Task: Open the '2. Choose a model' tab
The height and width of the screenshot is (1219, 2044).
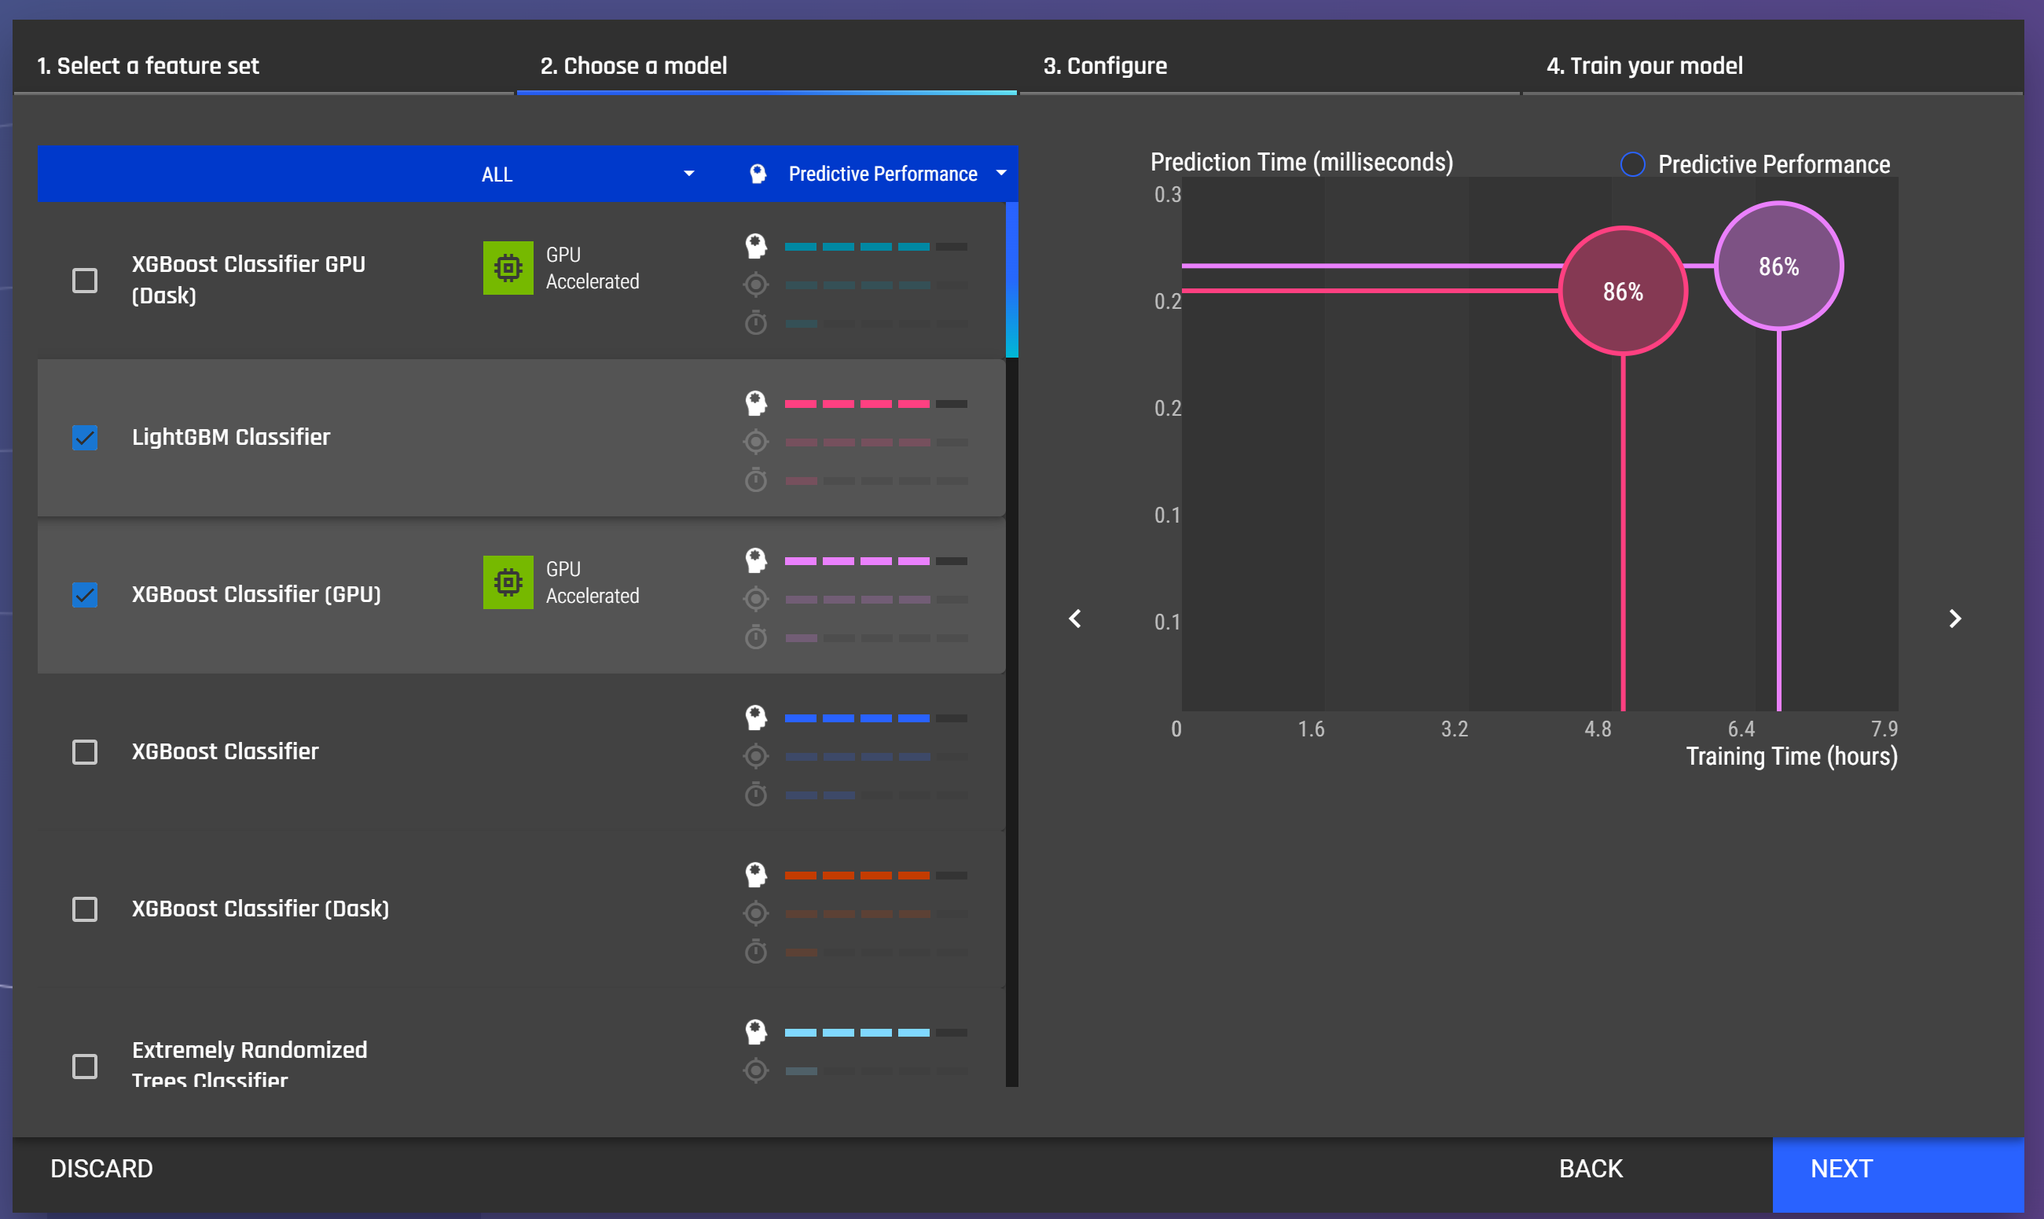Action: click(634, 66)
